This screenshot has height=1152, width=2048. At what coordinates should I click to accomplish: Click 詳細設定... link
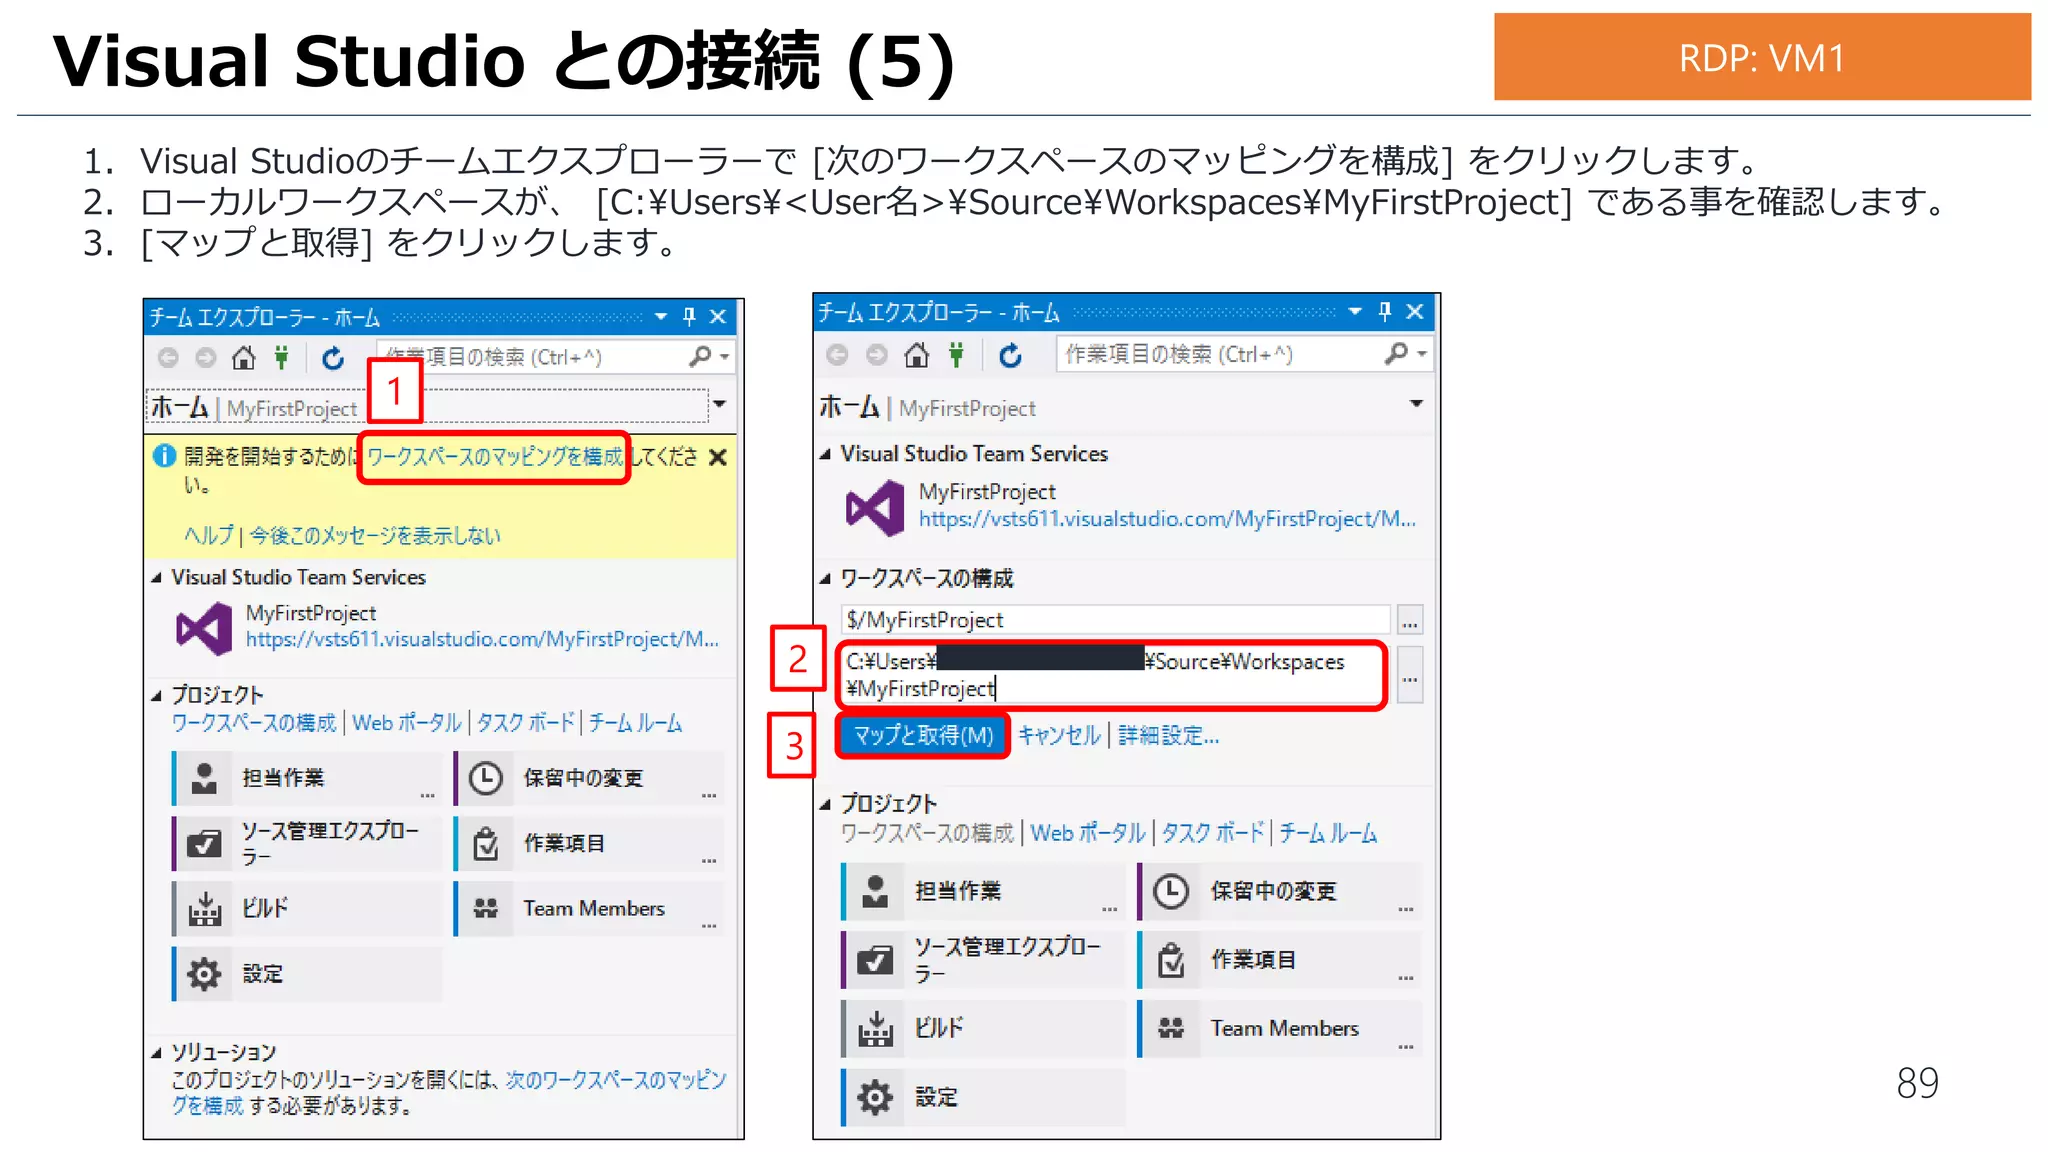(x=1169, y=735)
